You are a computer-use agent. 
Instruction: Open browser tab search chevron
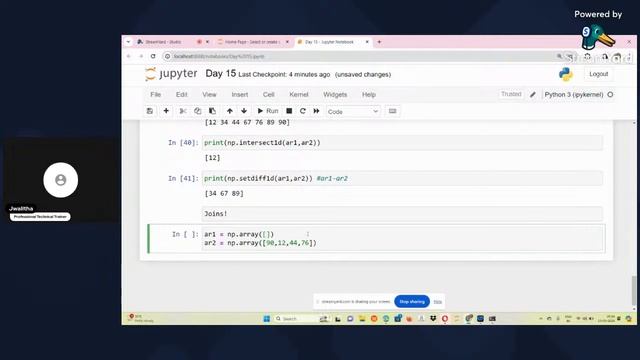[128, 42]
